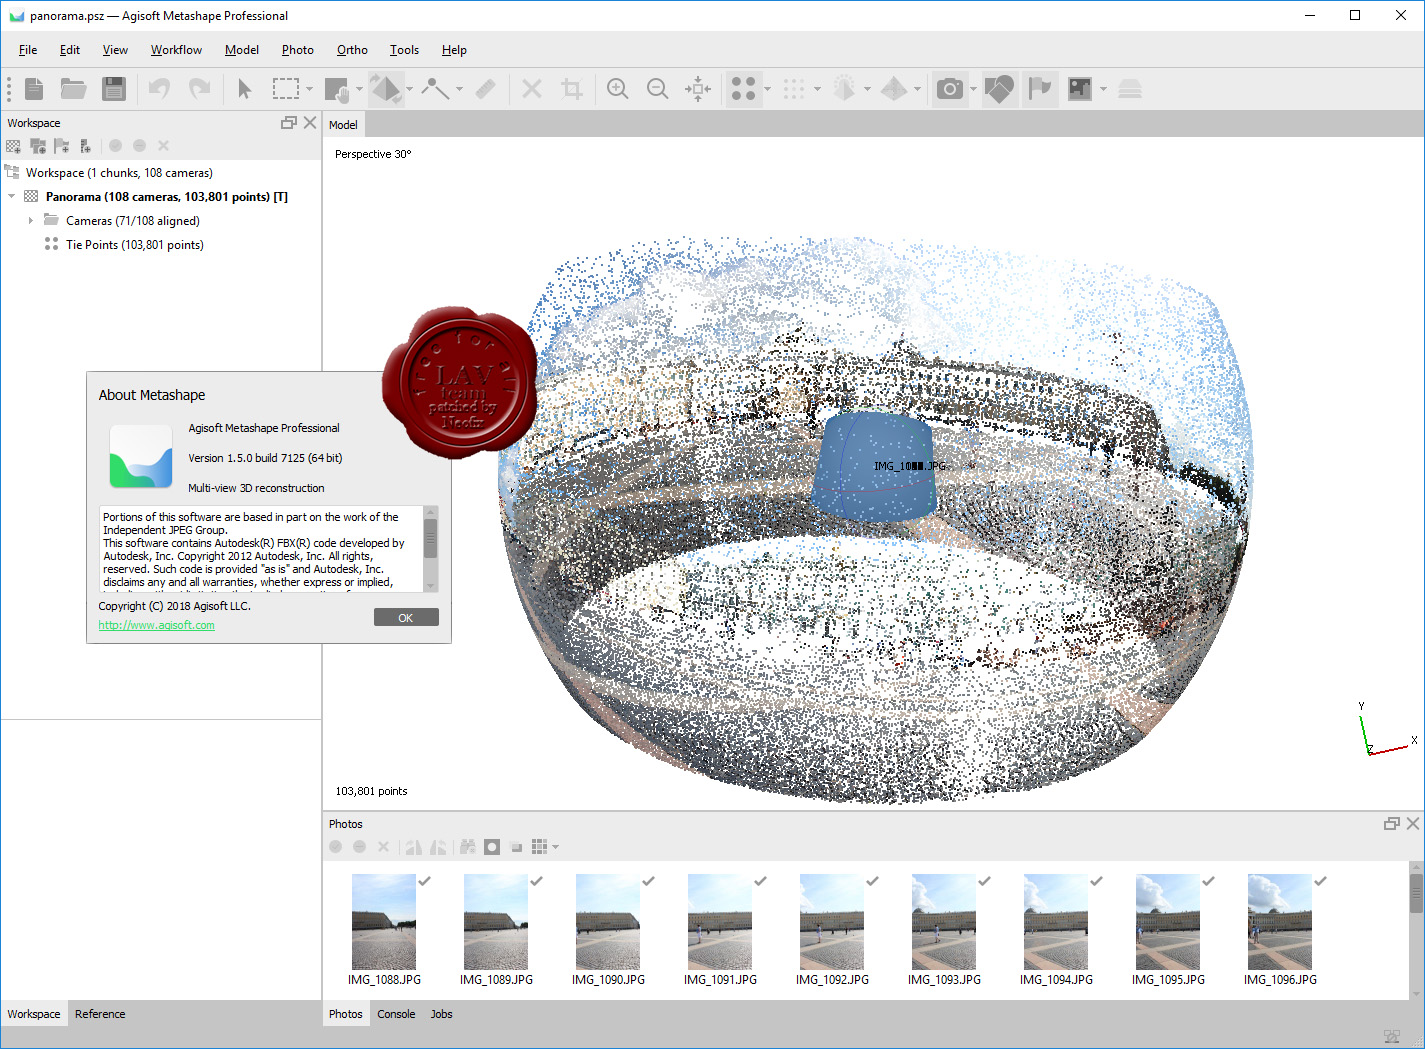Open the Workflow menu
Image resolution: width=1425 pixels, height=1049 pixels.
pyautogui.click(x=176, y=50)
